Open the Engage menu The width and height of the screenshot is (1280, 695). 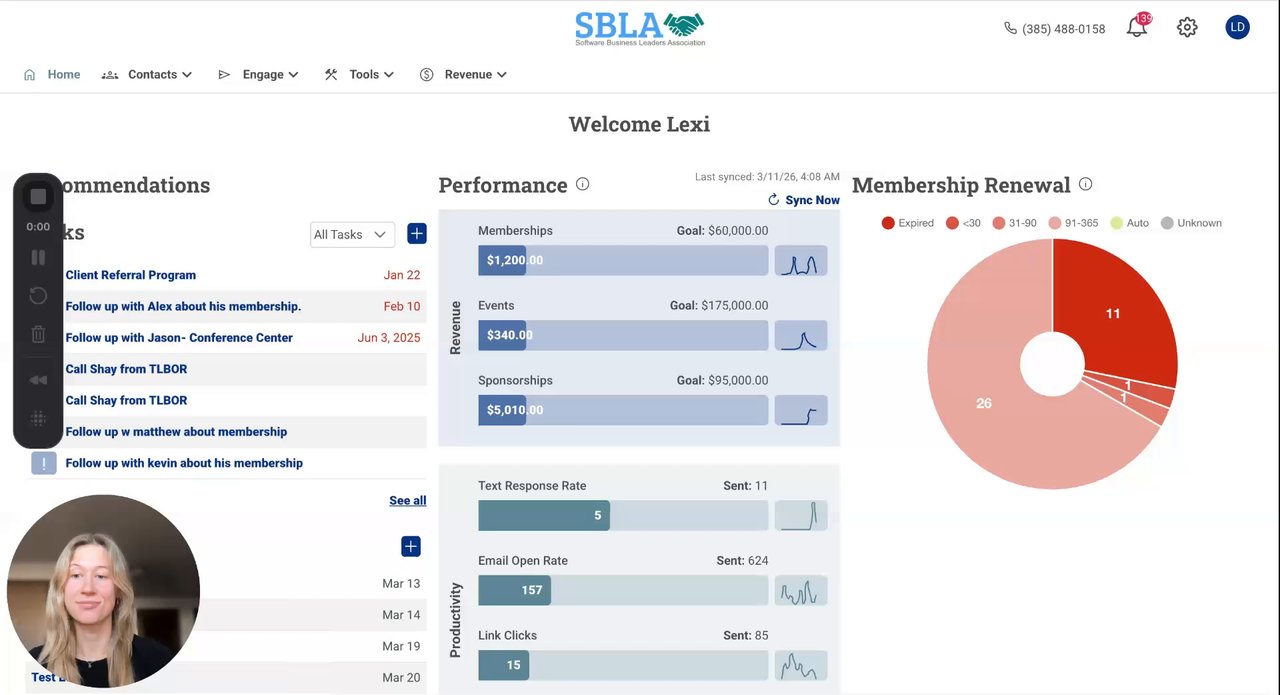[258, 74]
